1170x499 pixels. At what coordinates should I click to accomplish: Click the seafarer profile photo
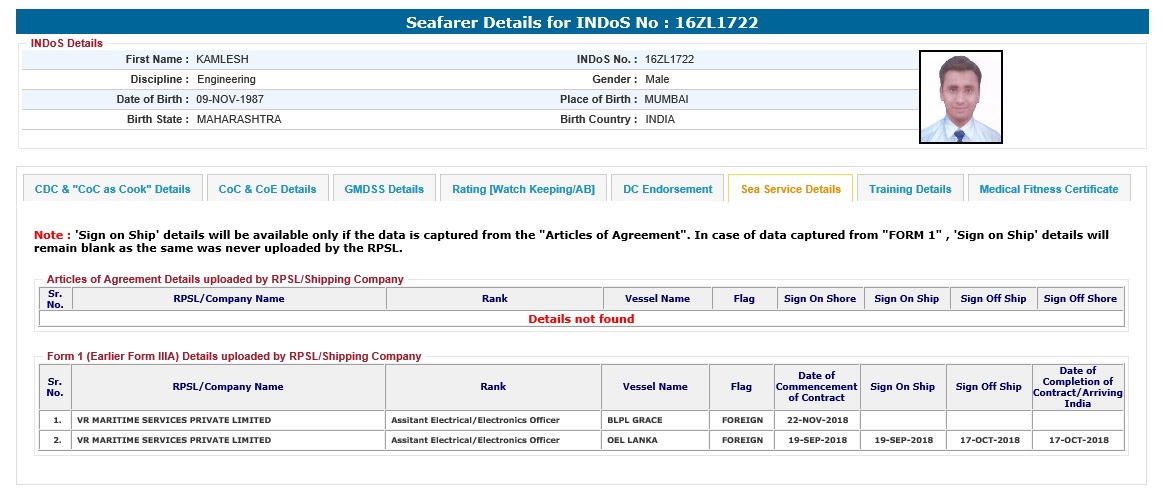tap(960, 97)
